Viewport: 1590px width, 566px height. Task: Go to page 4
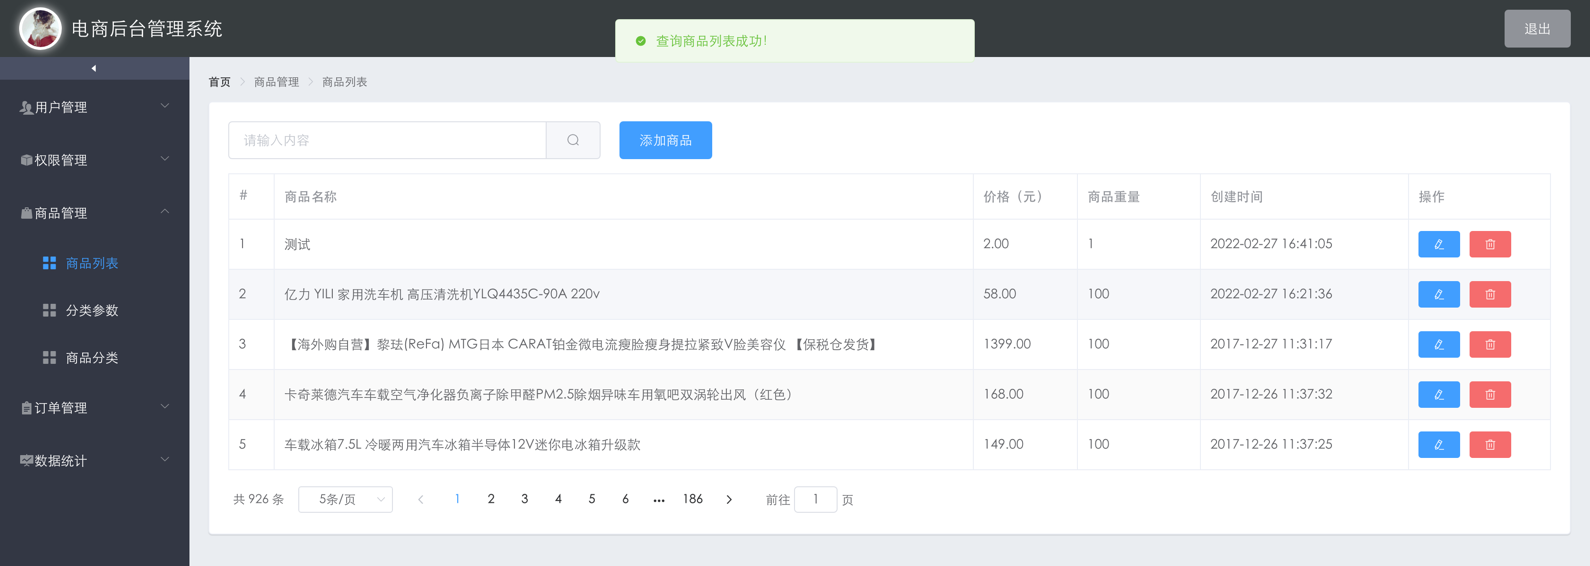click(558, 499)
